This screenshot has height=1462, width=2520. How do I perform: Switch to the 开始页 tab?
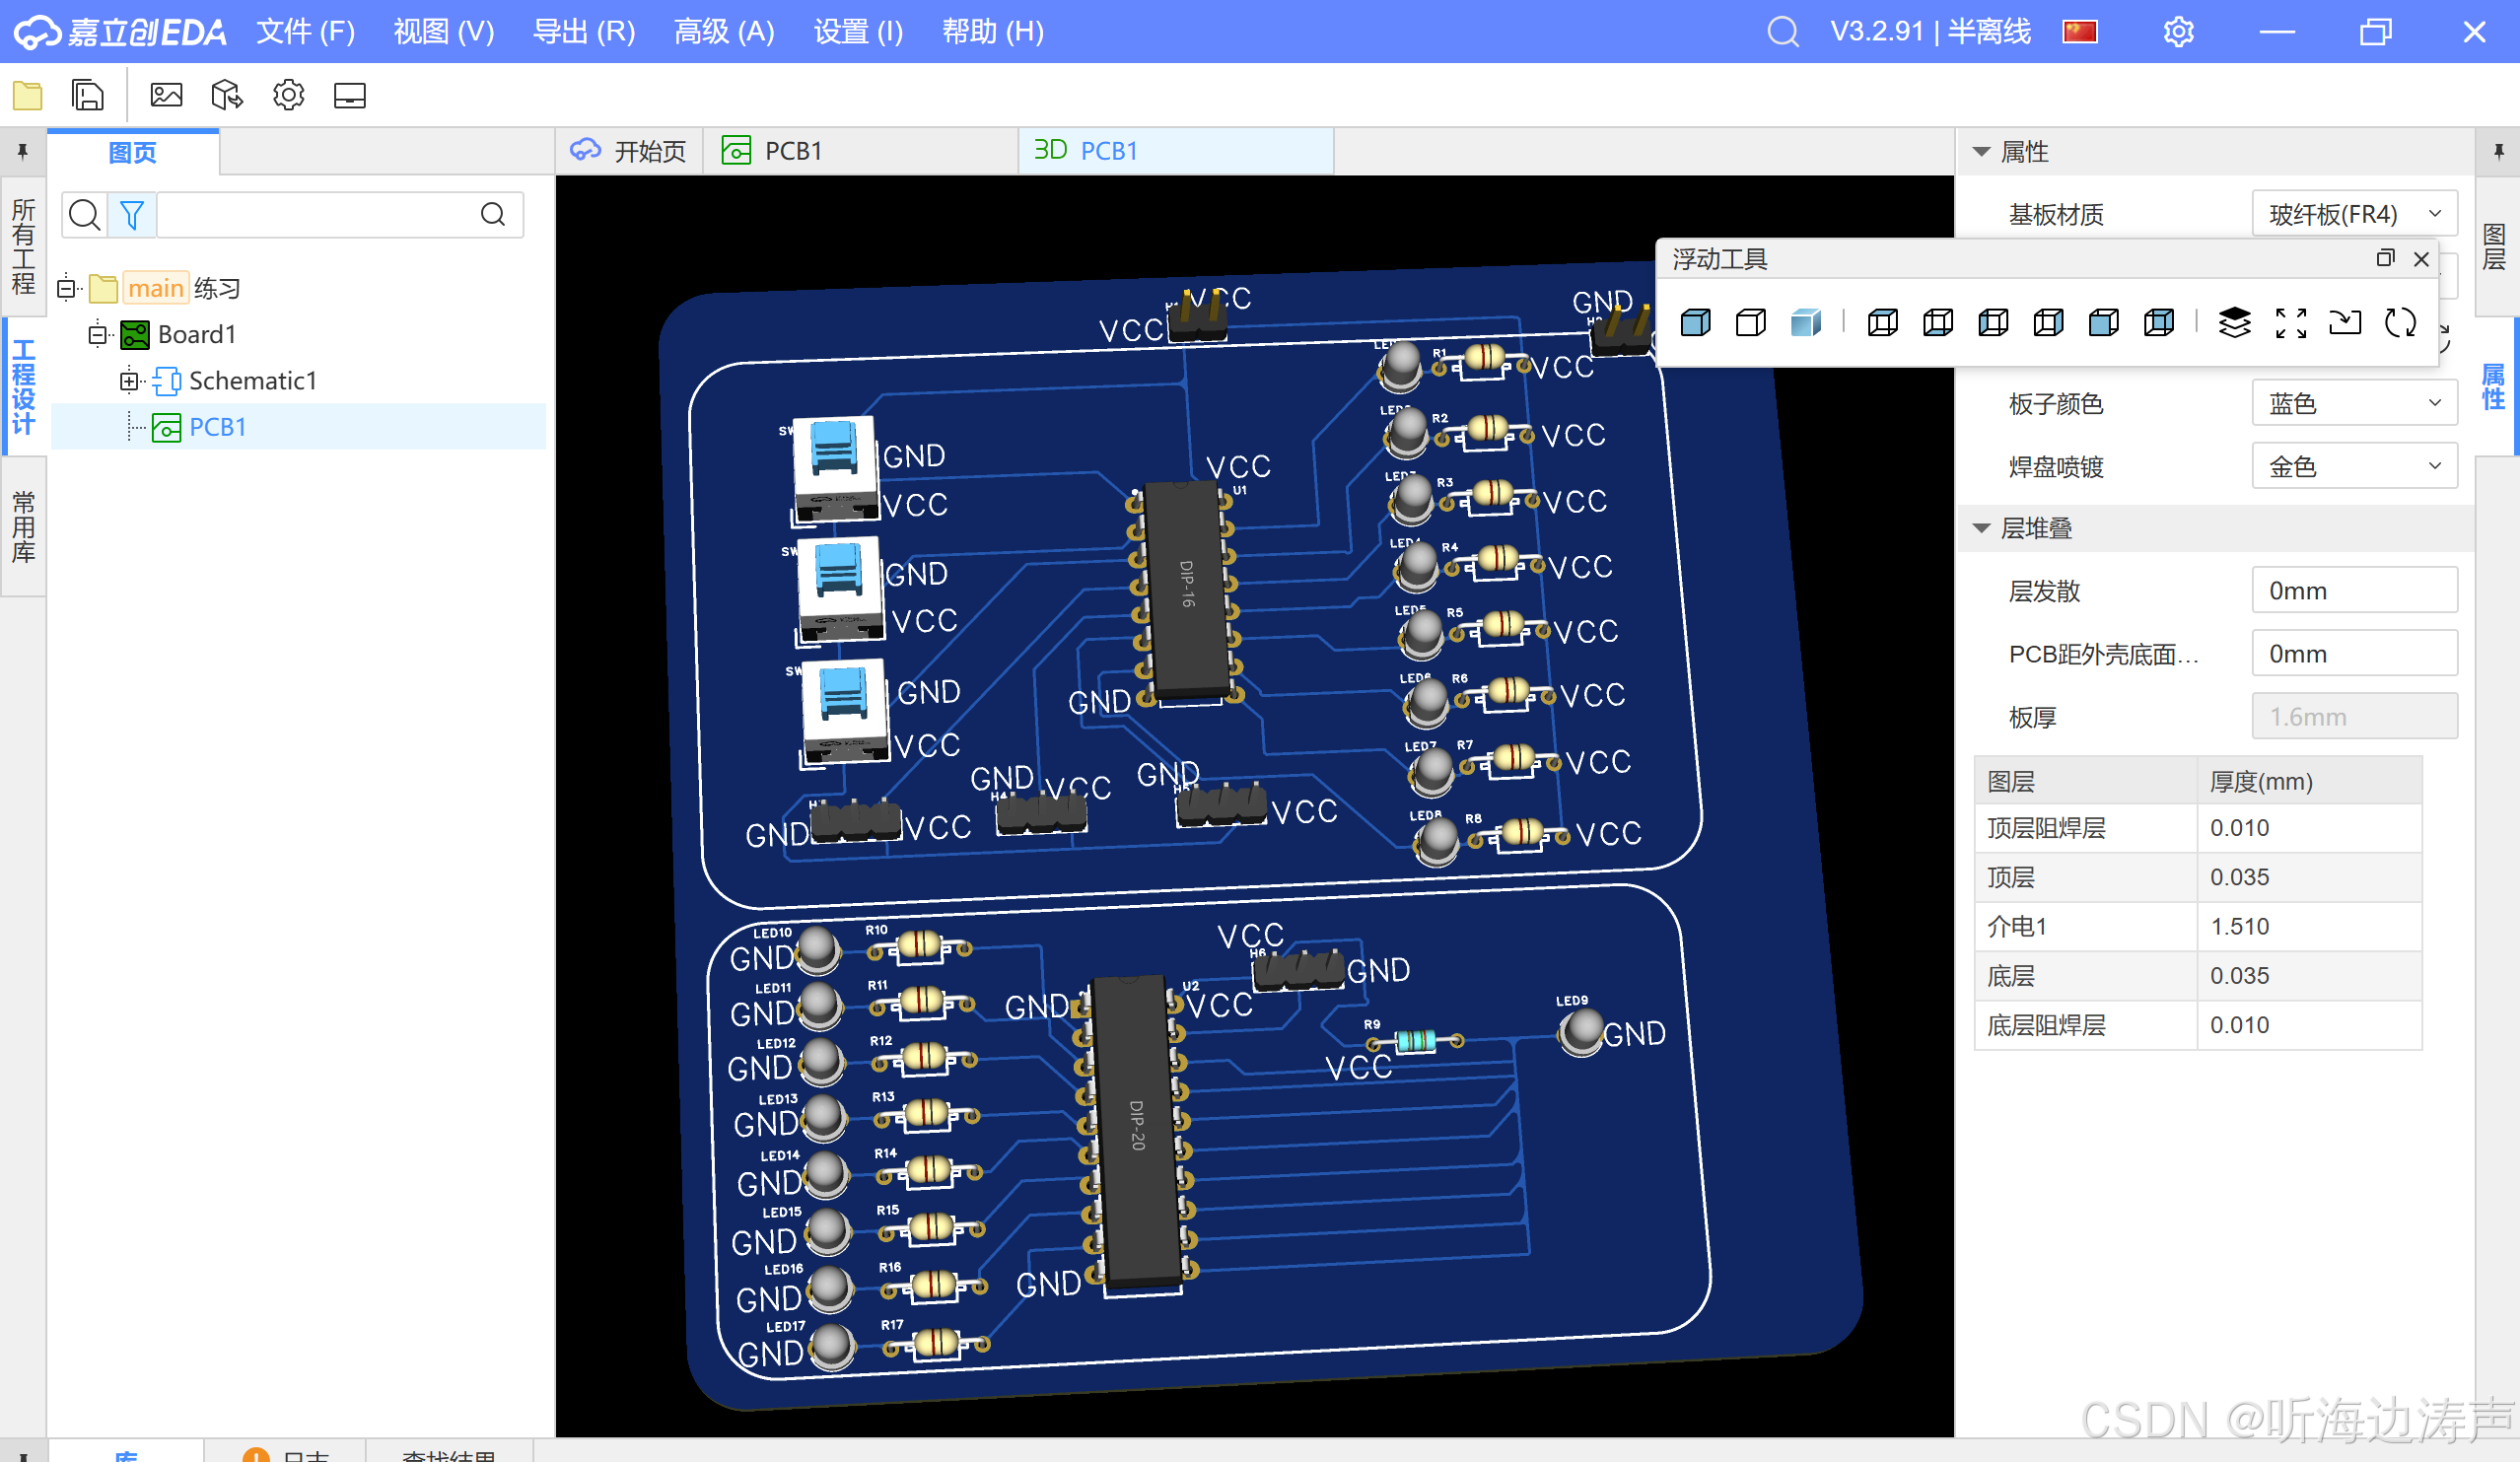[629, 152]
